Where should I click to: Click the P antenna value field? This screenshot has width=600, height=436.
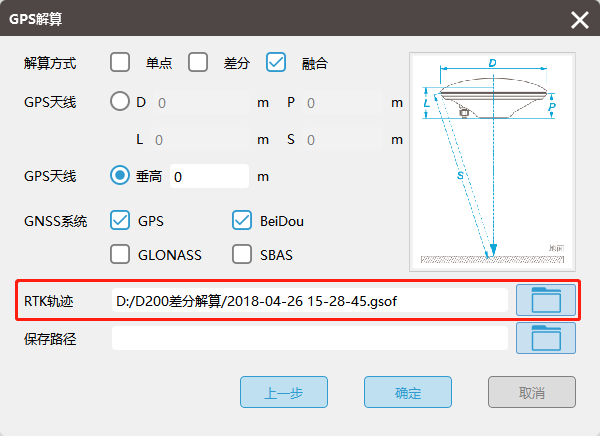[342, 102]
